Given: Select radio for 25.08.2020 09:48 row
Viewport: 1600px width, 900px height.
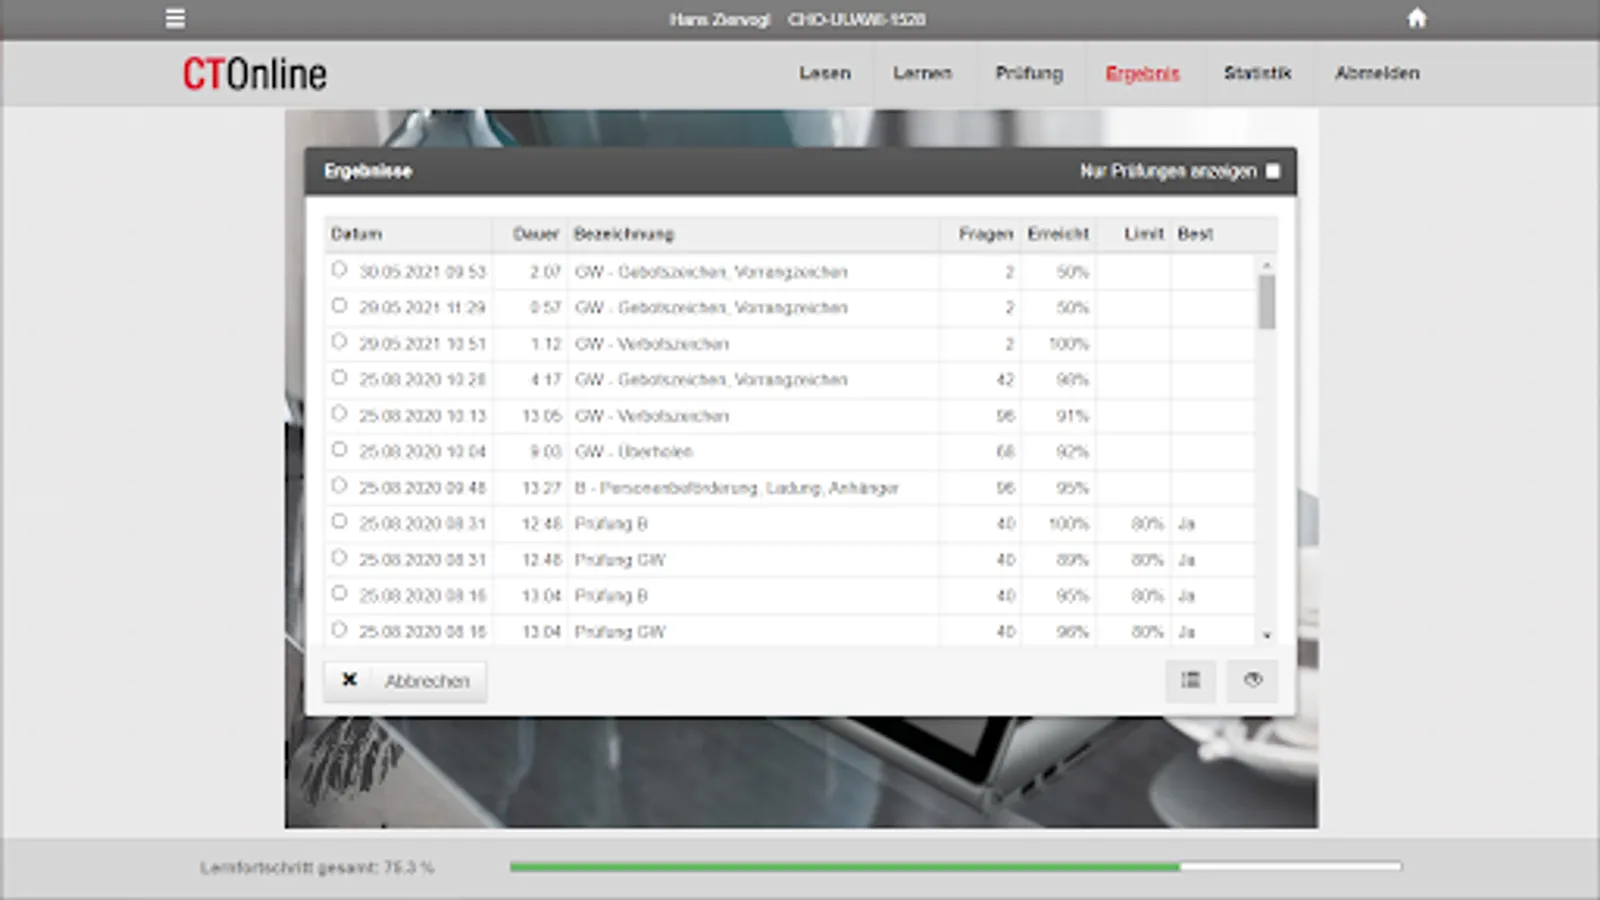Looking at the screenshot, I should click(339, 486).
